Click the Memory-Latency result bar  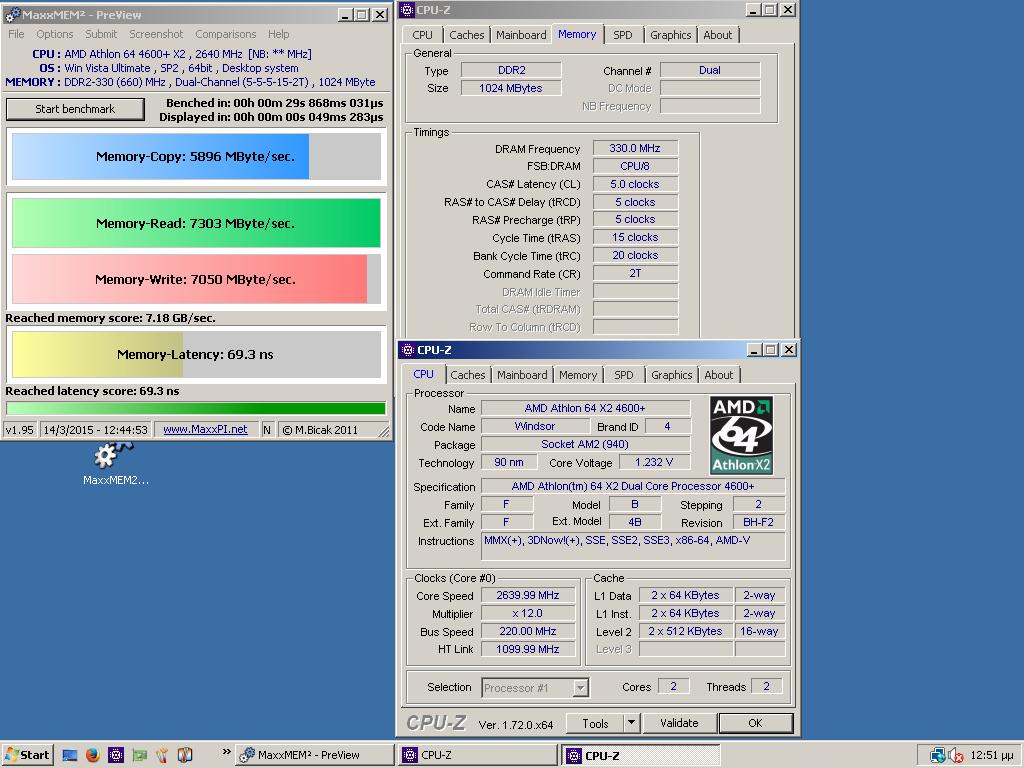(x=196, y=355)
